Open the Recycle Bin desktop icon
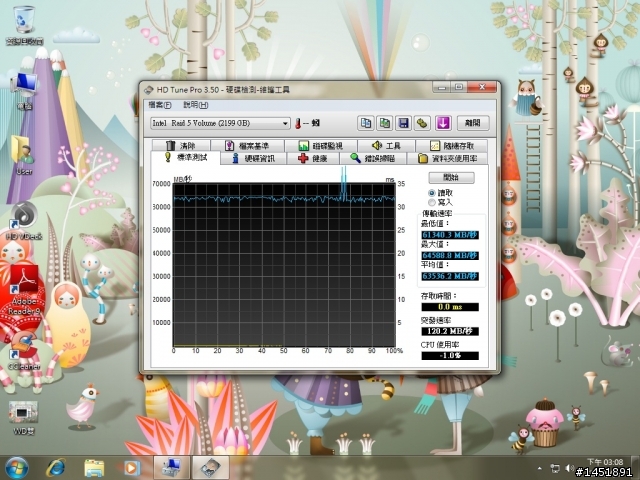Screen dimensions: 640x480 click(x=24, y=24)
